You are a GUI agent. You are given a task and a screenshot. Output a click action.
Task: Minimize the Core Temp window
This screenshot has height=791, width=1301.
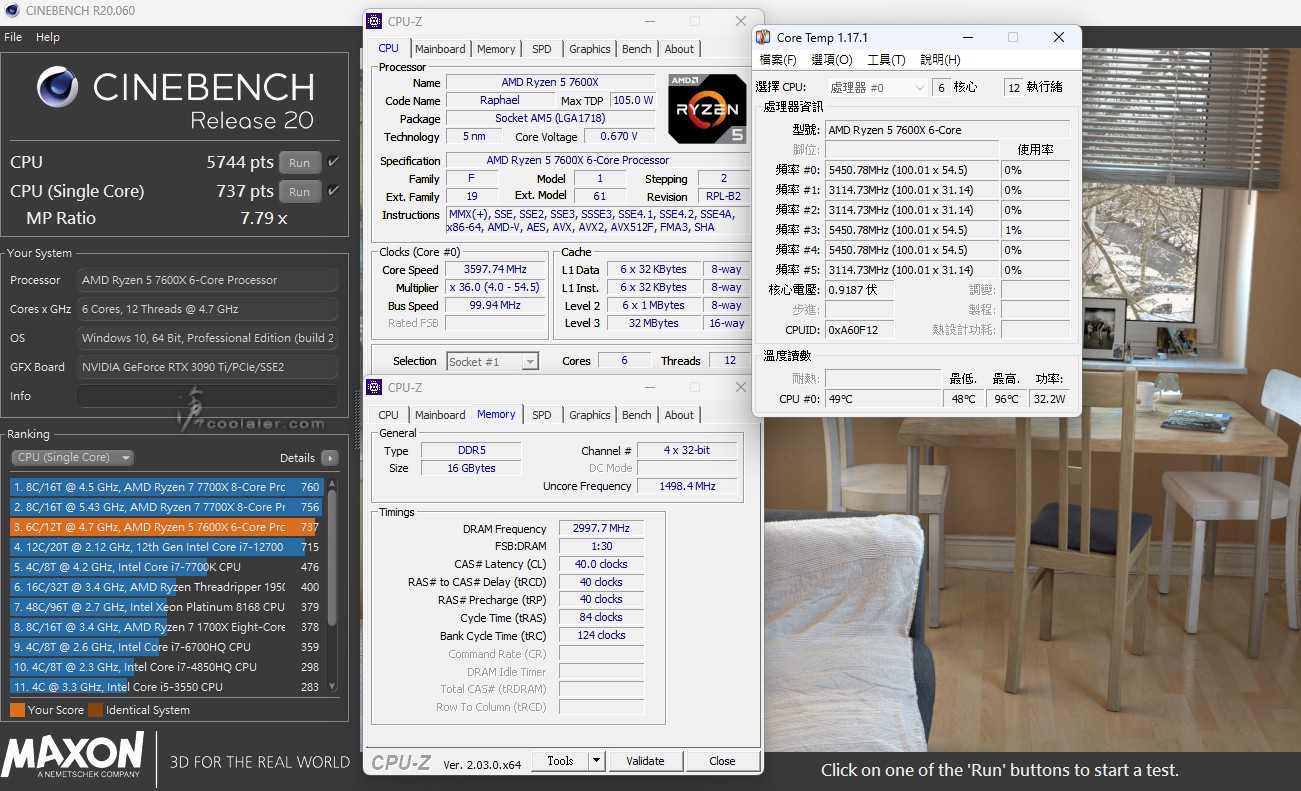point(966,38)
